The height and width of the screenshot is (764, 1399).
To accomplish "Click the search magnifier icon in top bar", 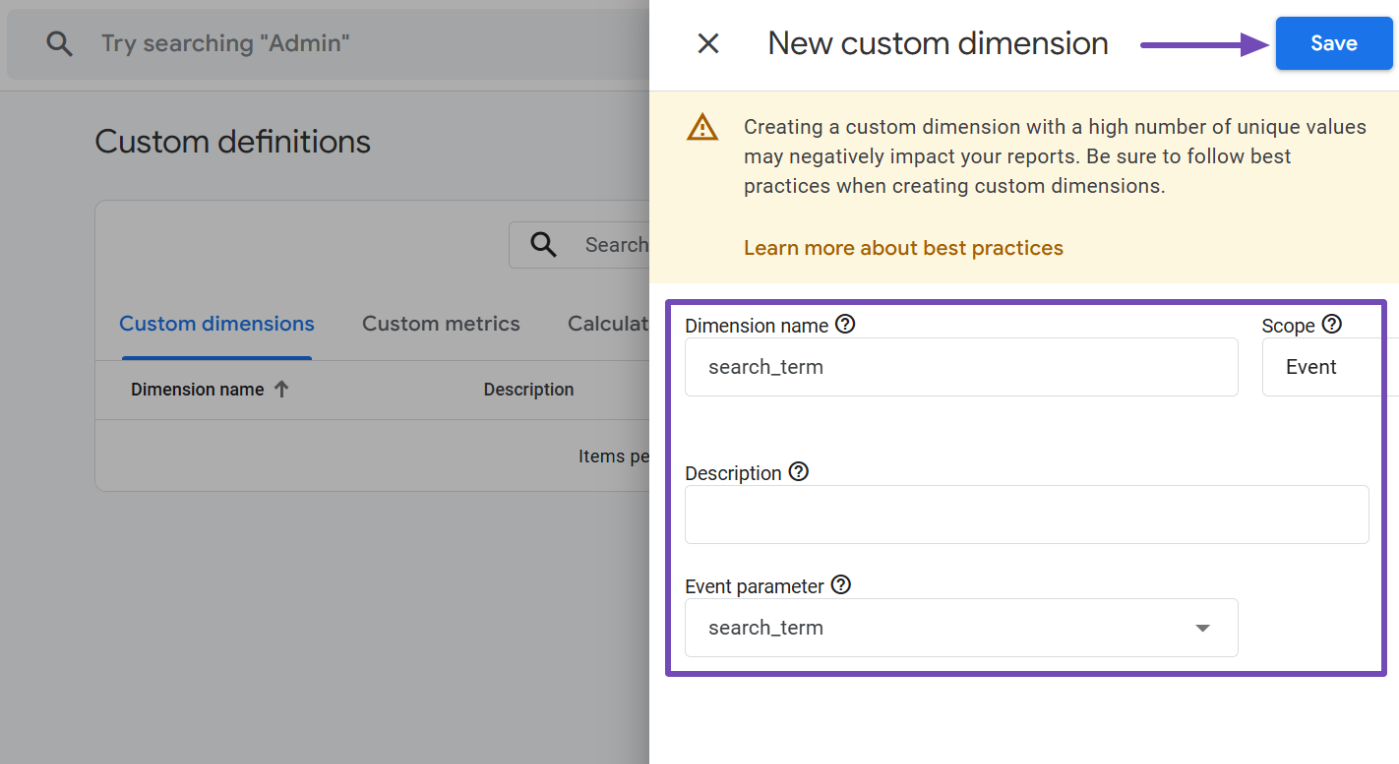I will point(60,44).
